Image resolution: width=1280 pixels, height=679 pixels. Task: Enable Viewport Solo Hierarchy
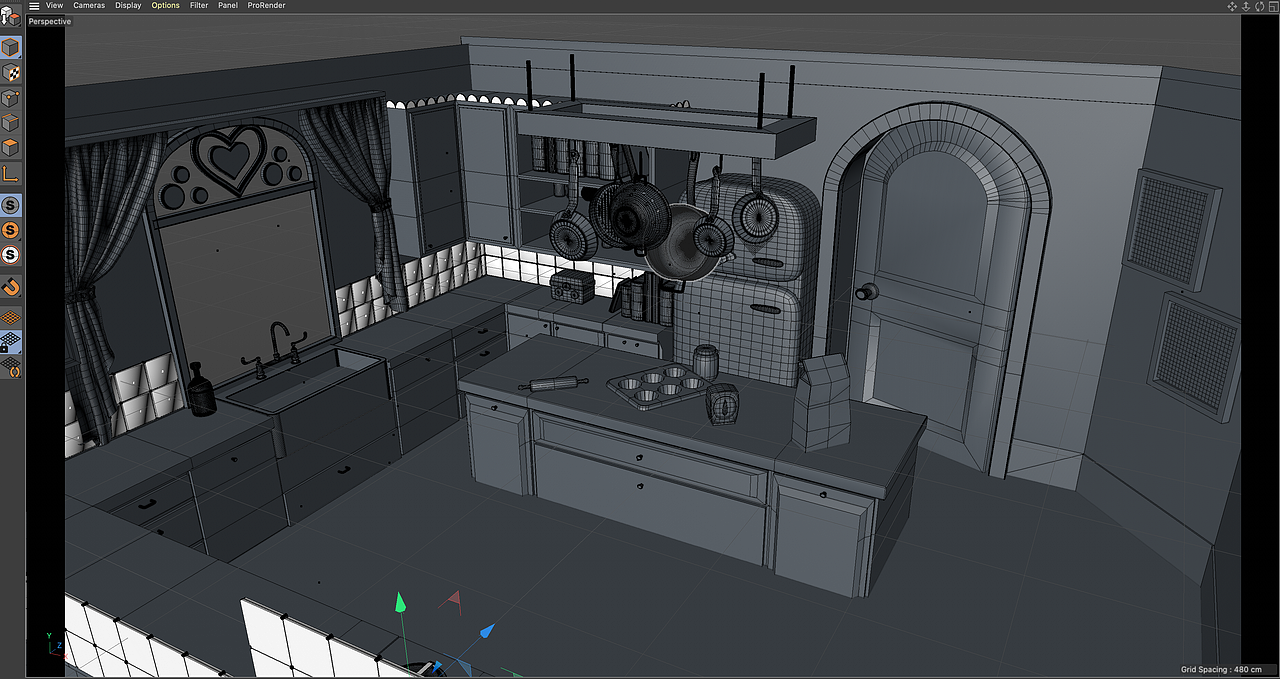(11, 255)
